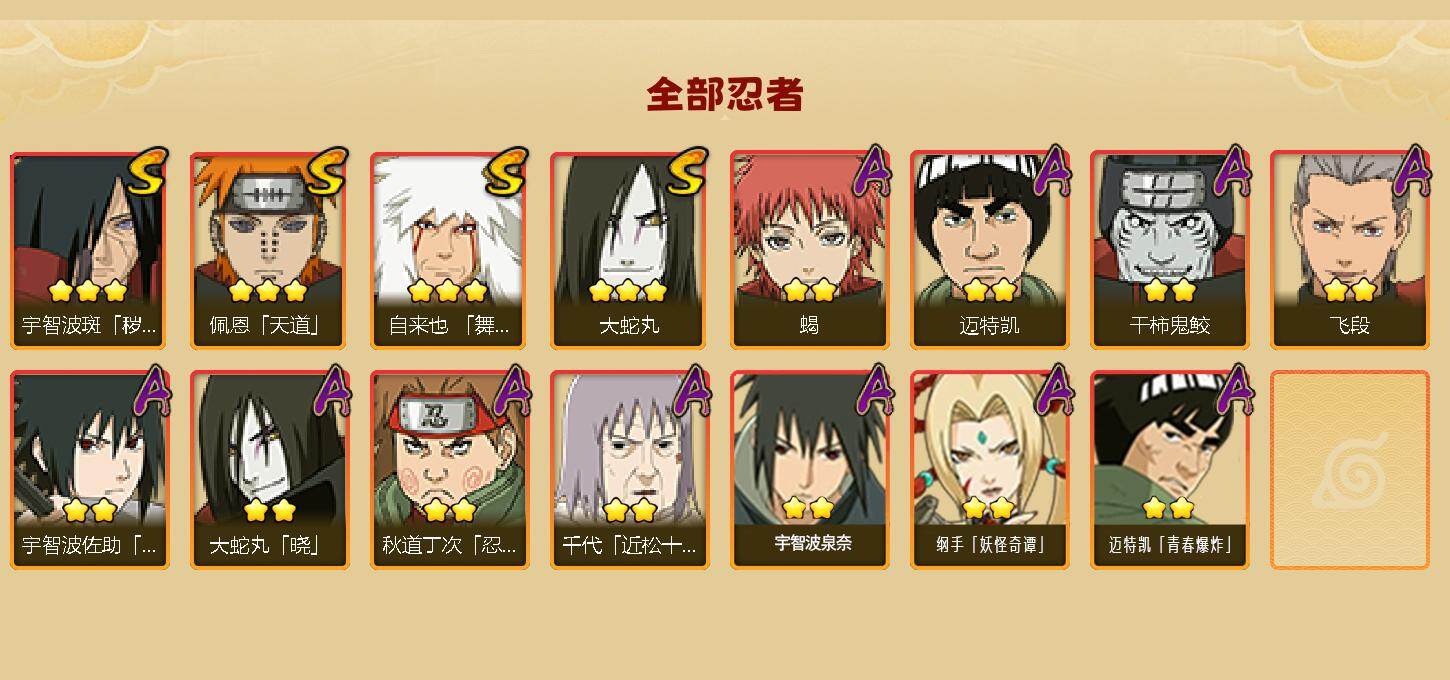This screenshot has height=680, width=1450.
Task: Click the A rank badge on 飞段 card
Action: pyautogui.click(x=1411, y=170)
